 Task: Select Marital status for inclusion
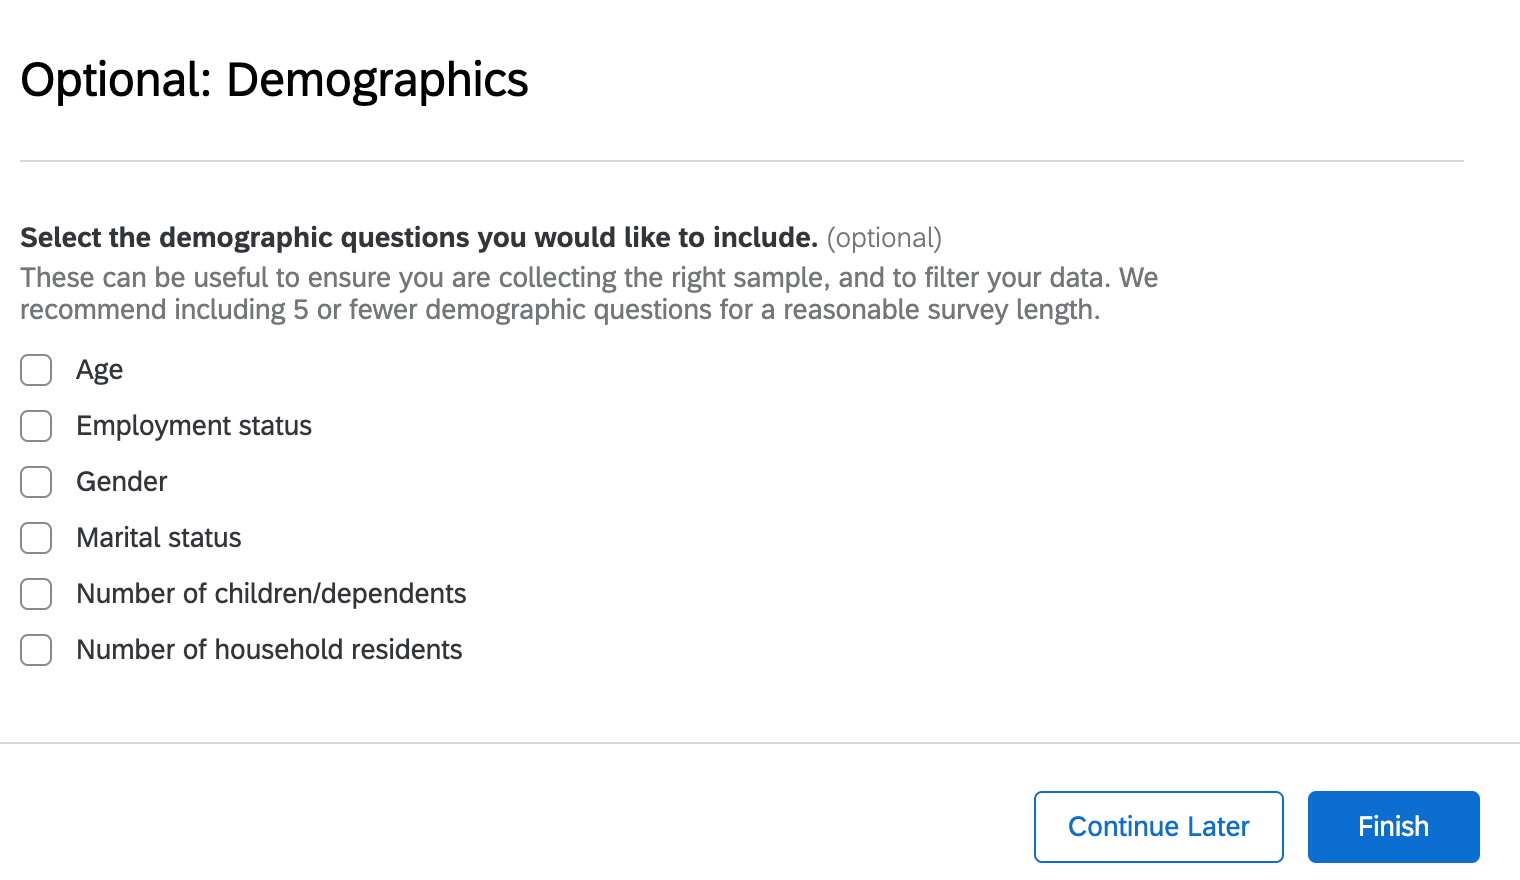[36, 538]
